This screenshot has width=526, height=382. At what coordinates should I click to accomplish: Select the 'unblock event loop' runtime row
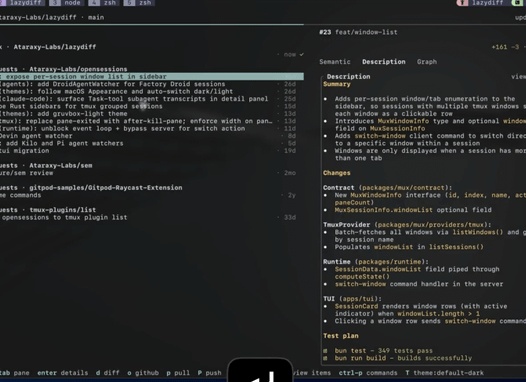point(152,128)
